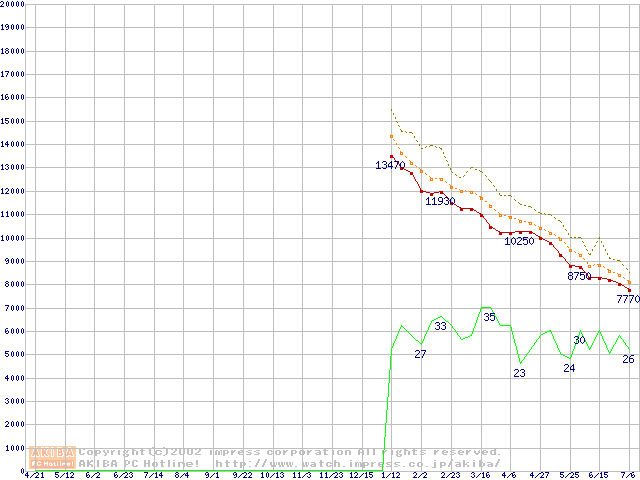This screenshot has height=480, width=640.
Task: Click the AKIBA PC Hotline logo icon
Action: (x=53, y=457)
